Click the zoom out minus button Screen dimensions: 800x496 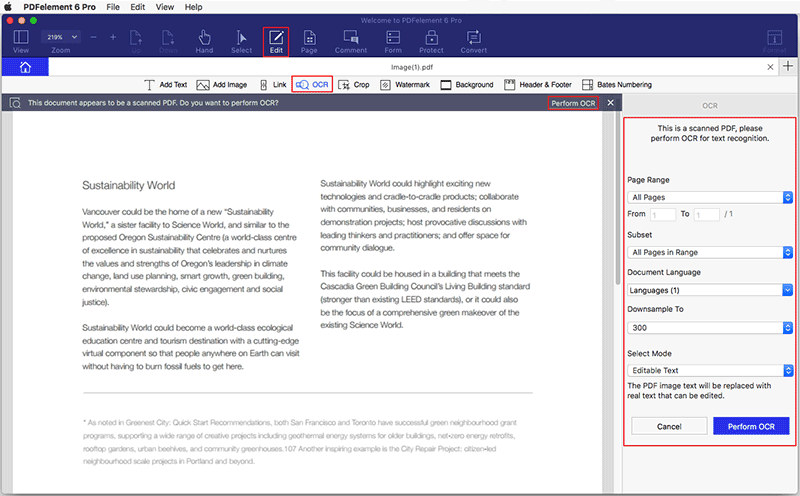[x=93, y=37]
